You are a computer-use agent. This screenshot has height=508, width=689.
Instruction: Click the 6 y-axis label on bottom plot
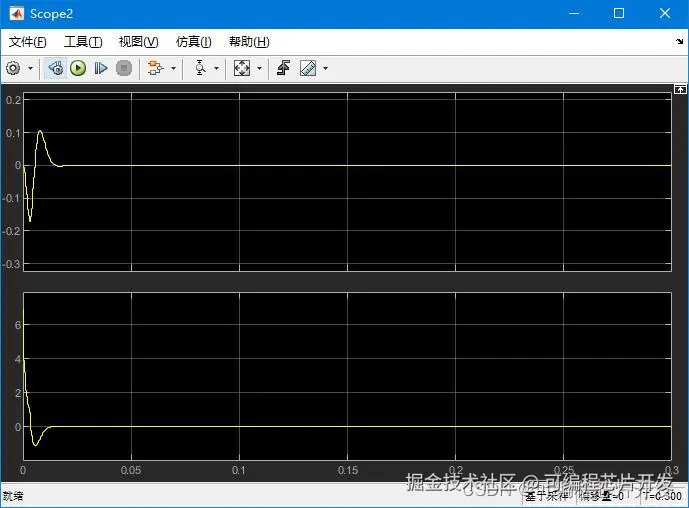[18, 325]
